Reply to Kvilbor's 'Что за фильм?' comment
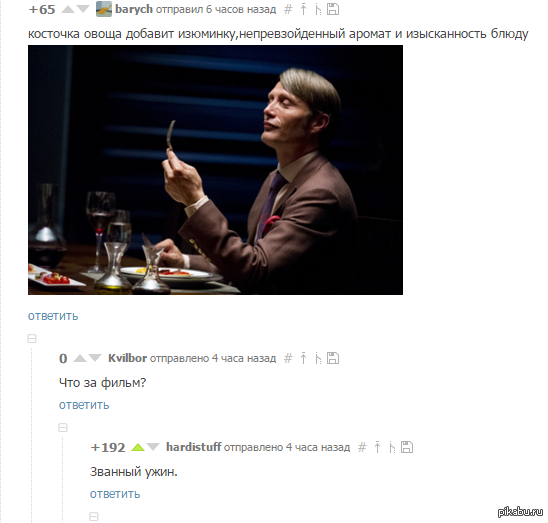 pyautogui.click(x=84, y=405)
